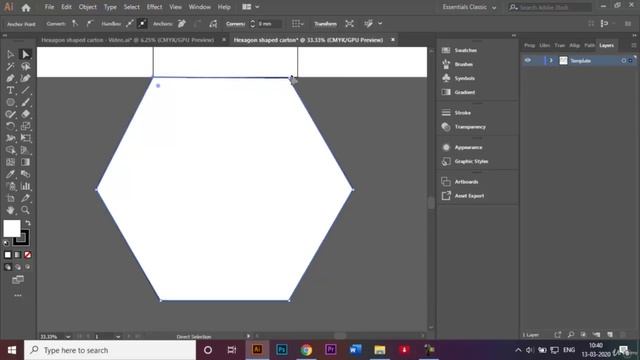The width and height of the screenshot is (640, 360).
Task: Open the Window menu
Action: click(x=199, y=7)
